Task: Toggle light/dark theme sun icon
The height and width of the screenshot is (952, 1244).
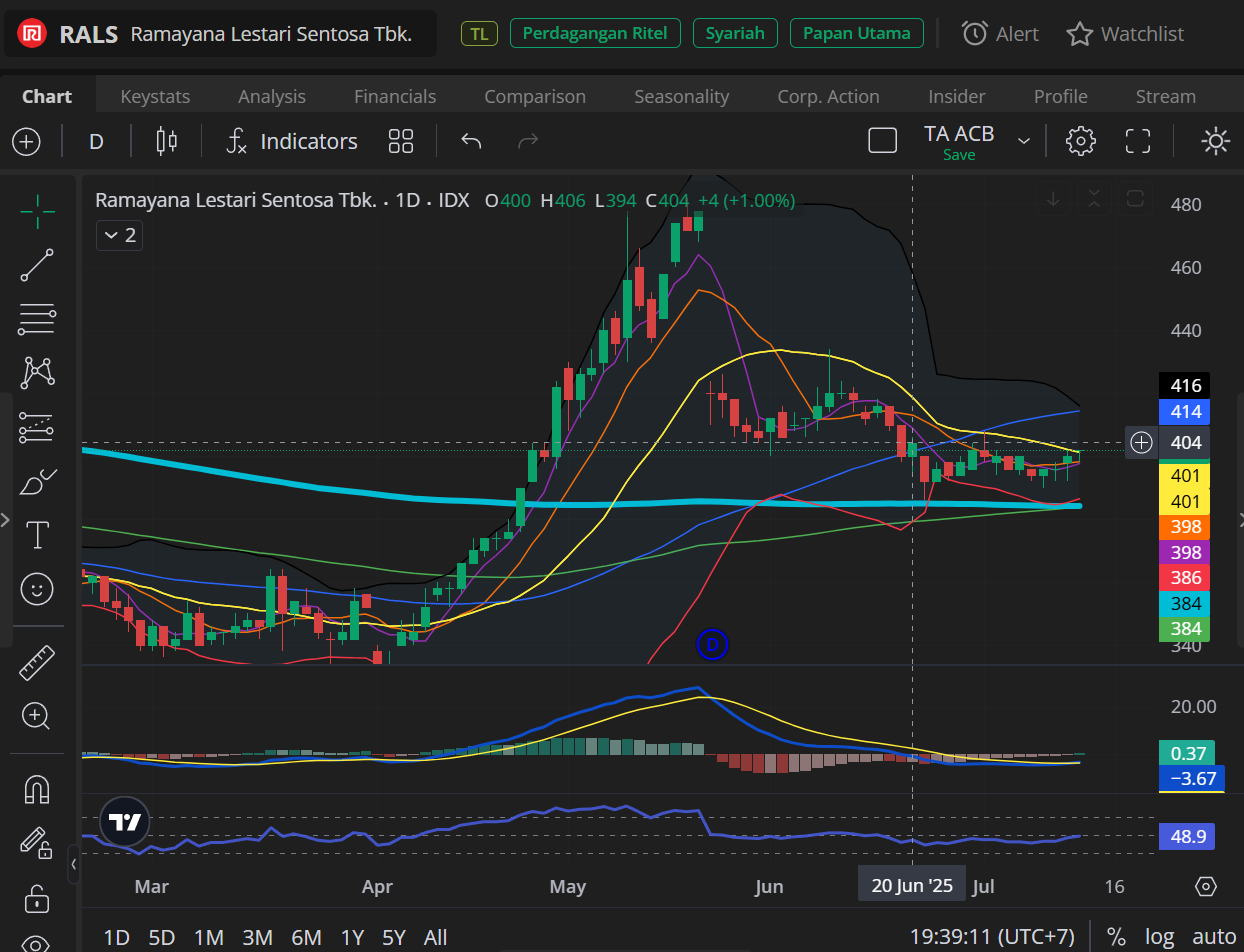Action: tap(1216, 141)
